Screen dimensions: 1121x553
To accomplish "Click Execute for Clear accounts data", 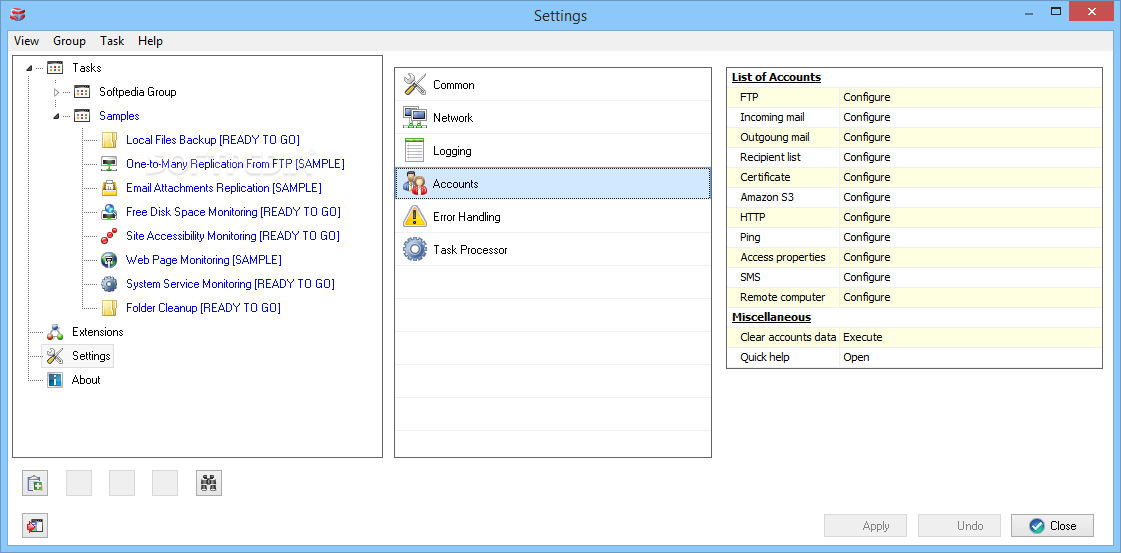I will 863,337.
